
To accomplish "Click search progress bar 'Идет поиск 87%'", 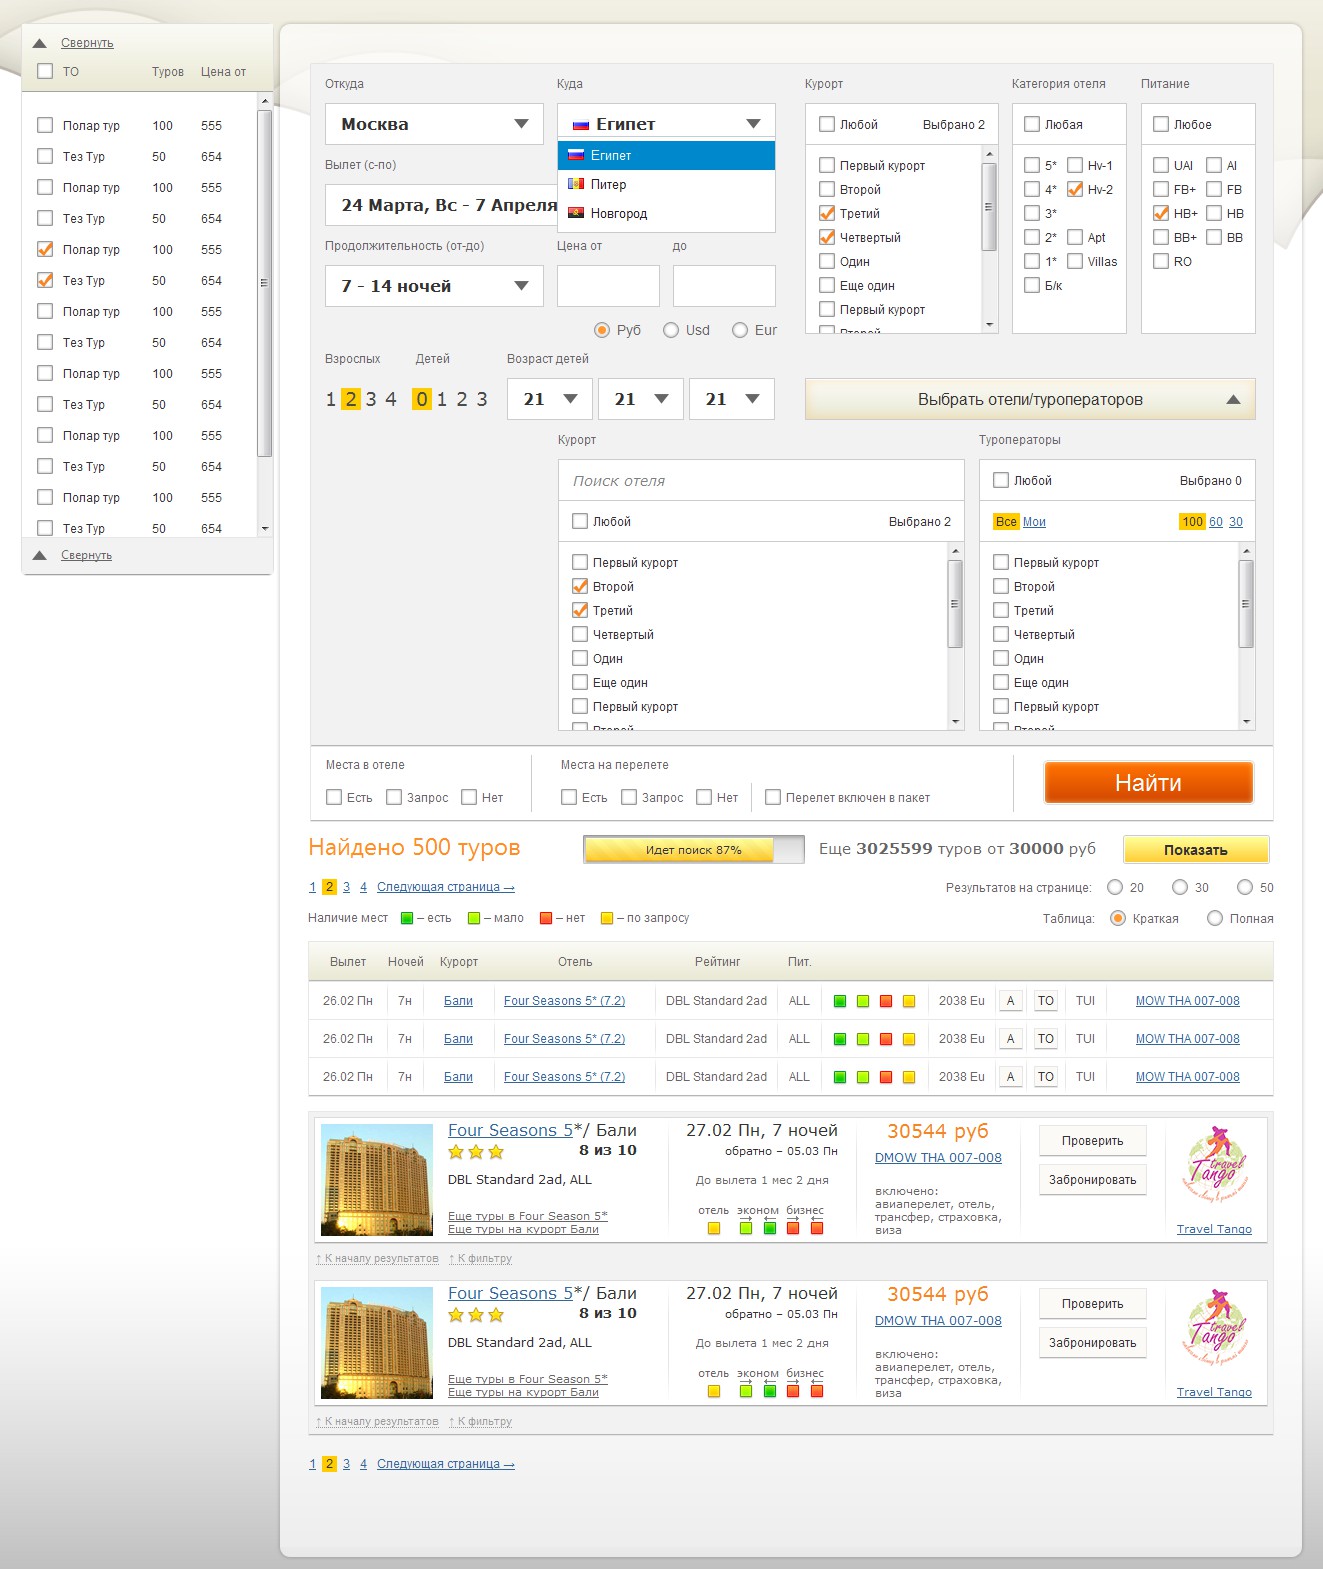I will [x=694, y=850].
